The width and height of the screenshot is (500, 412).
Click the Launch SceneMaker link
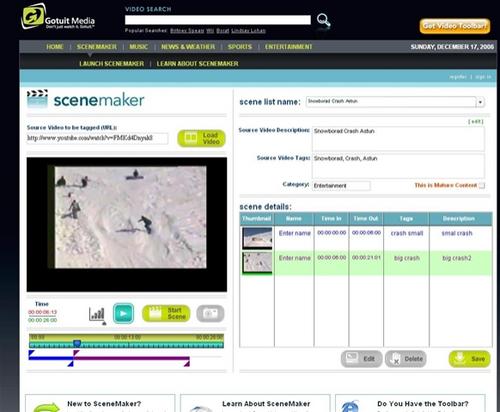[x=112, y=64]
